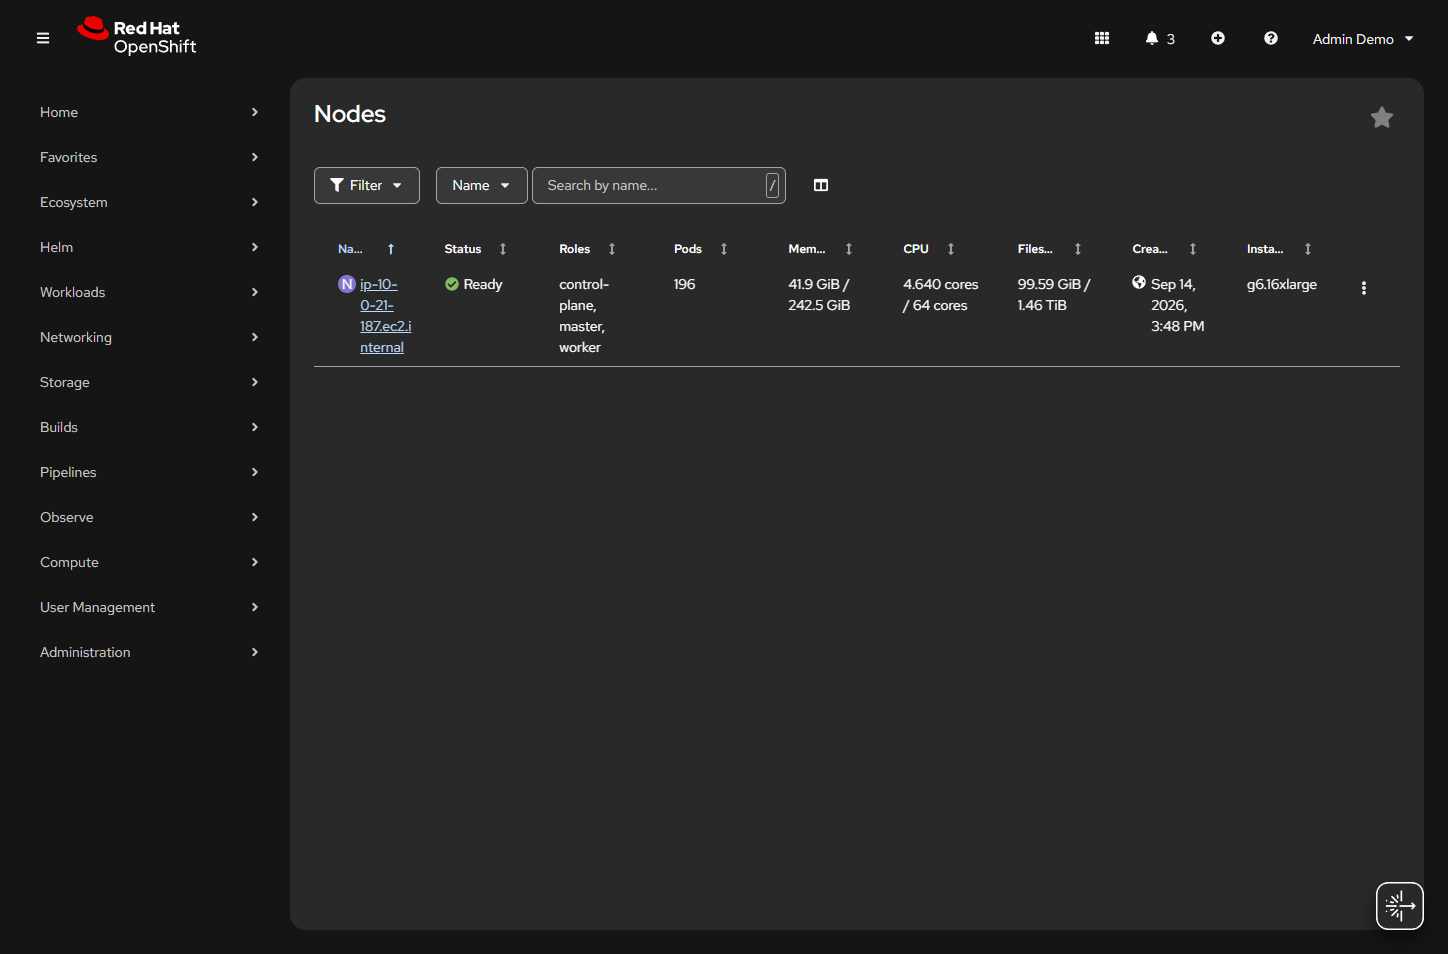Expand the User Management navigation section
Screen dimensions: 1448x954
click(149, 607)
